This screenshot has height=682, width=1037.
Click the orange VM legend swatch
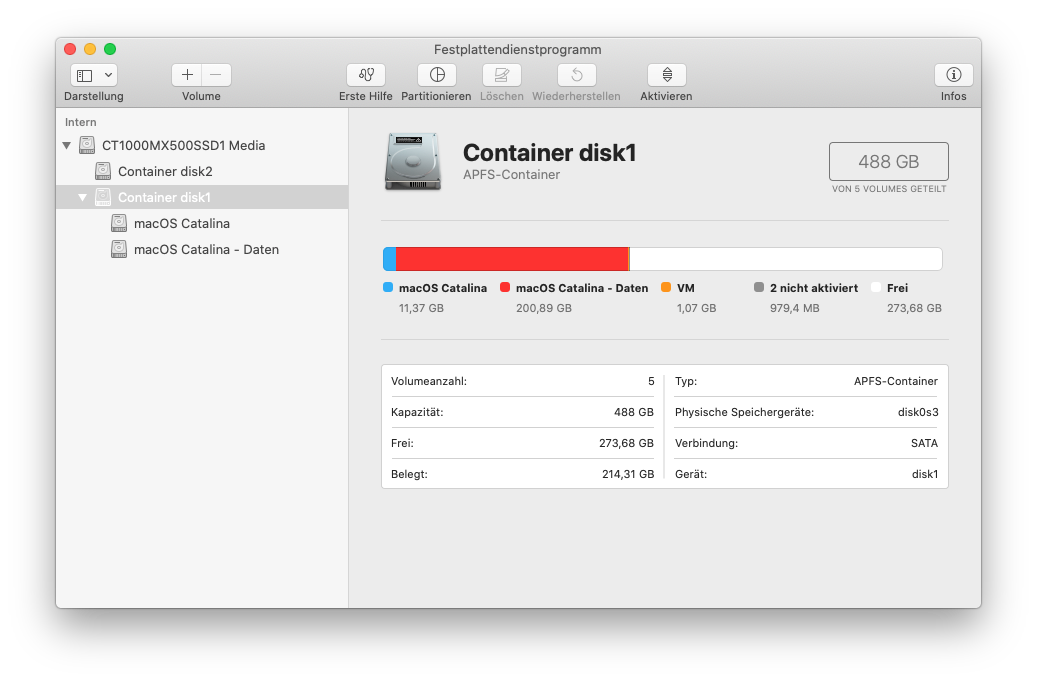pyautogui.click(x=666, y=288)
